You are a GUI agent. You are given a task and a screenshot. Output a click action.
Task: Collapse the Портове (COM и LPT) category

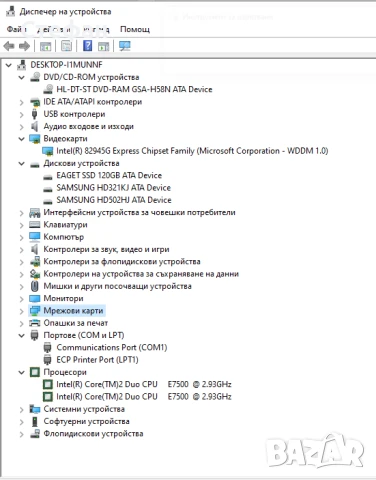tap(22, 335)
